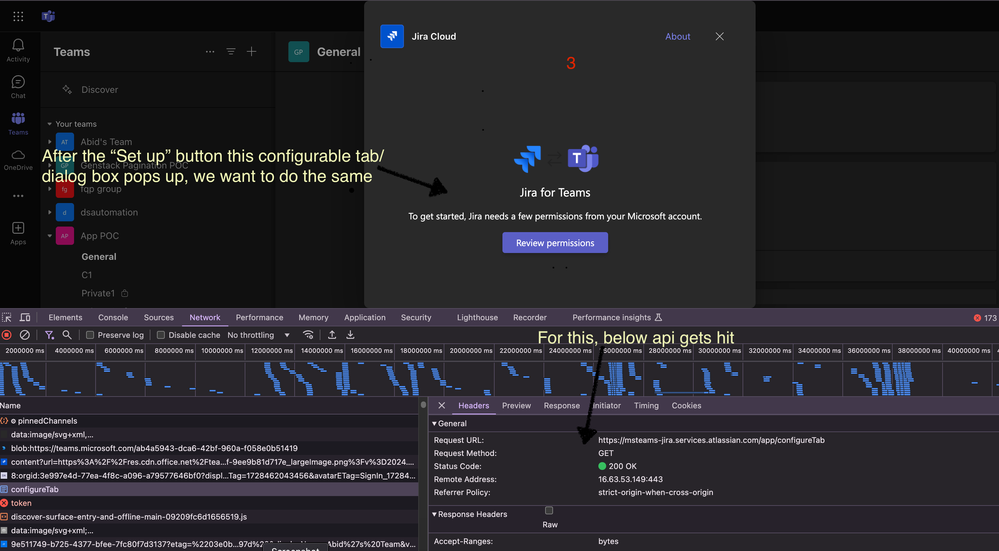The height and width of the screenshot is (551, 999).
Task: Enable the Disable cache checkbox
Action: pos(161,335)
